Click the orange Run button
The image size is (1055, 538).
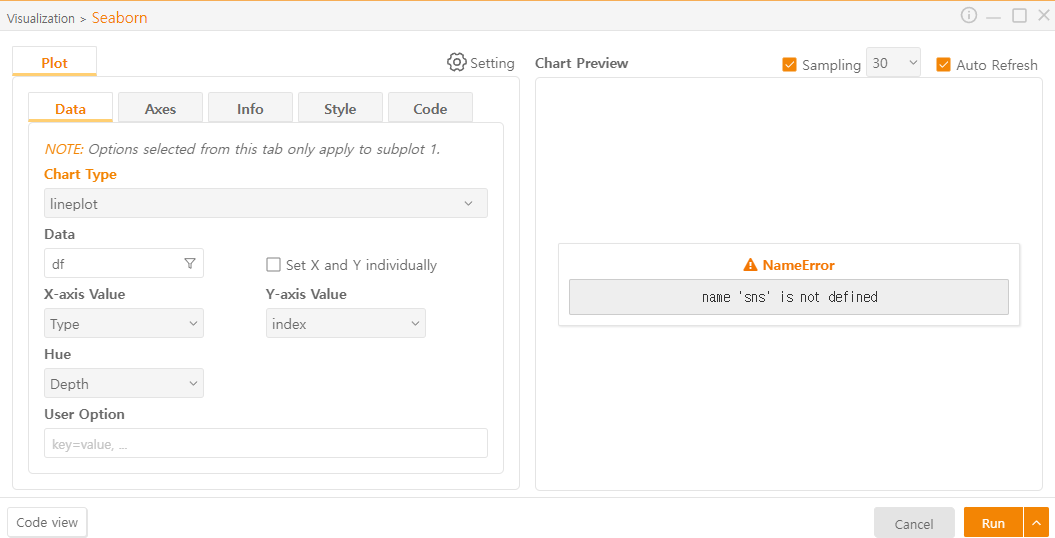[x=993, y=523]
